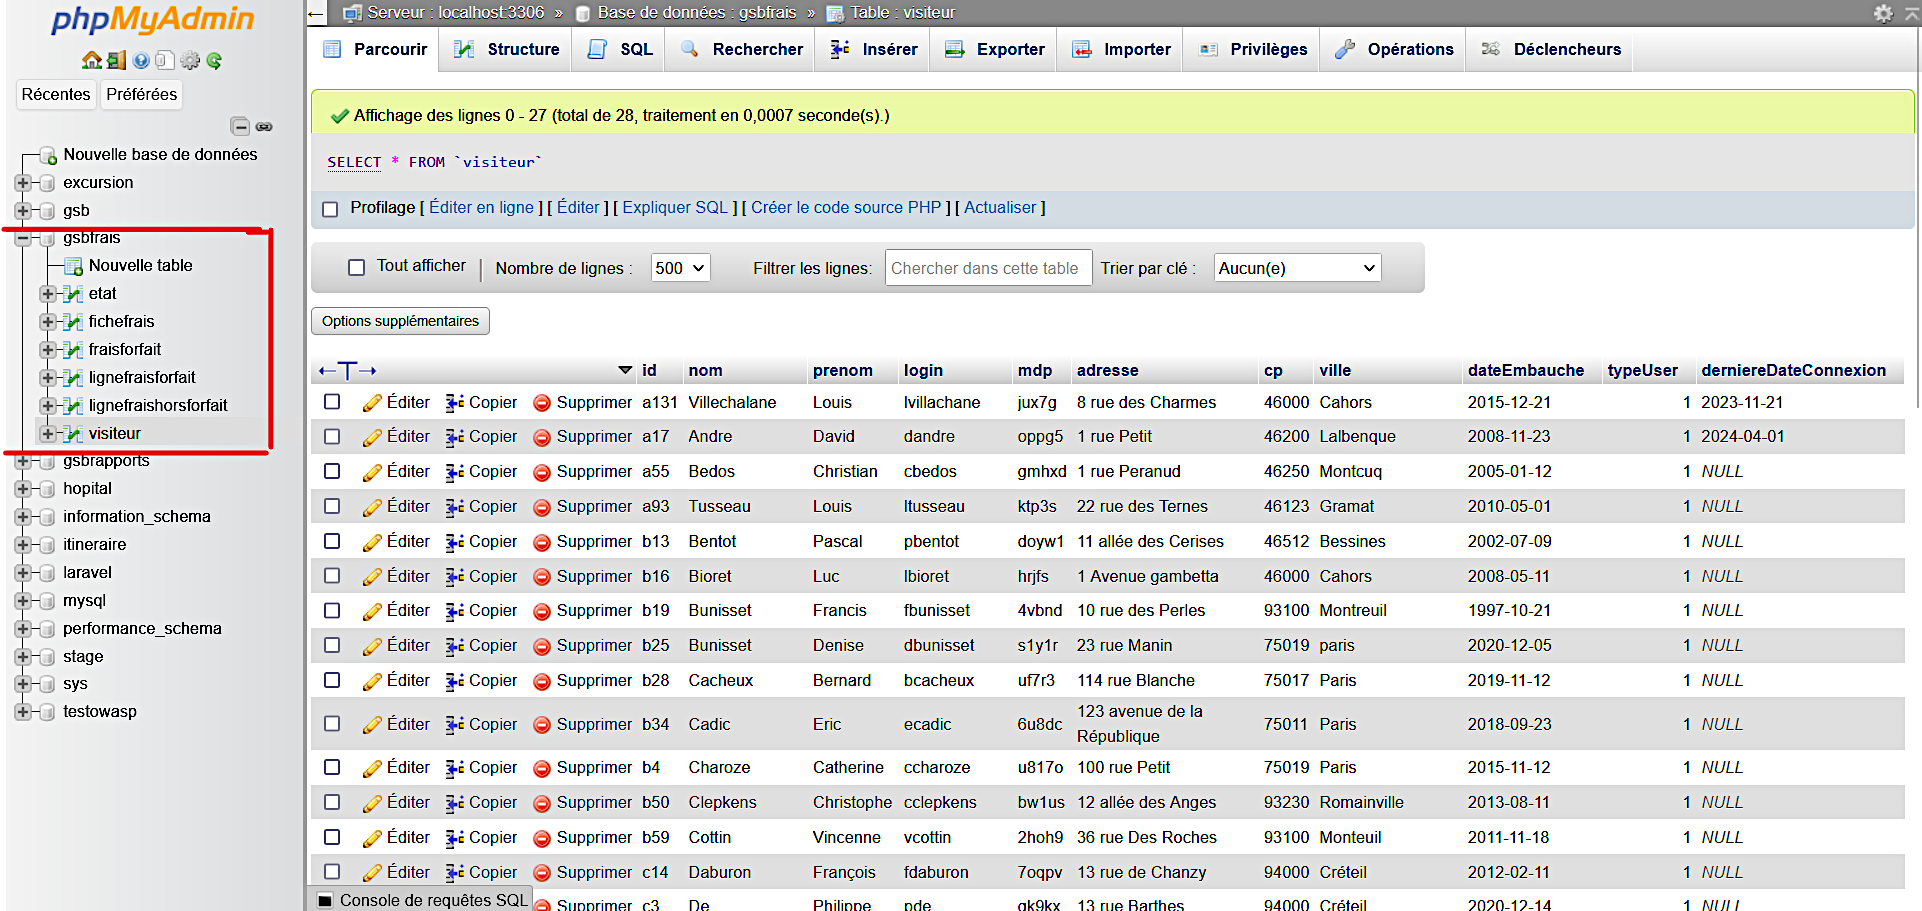This screenshot has width=1922, height=911.
Task: Click red Supprimer icon for Villechalane row
Action: 542,403
